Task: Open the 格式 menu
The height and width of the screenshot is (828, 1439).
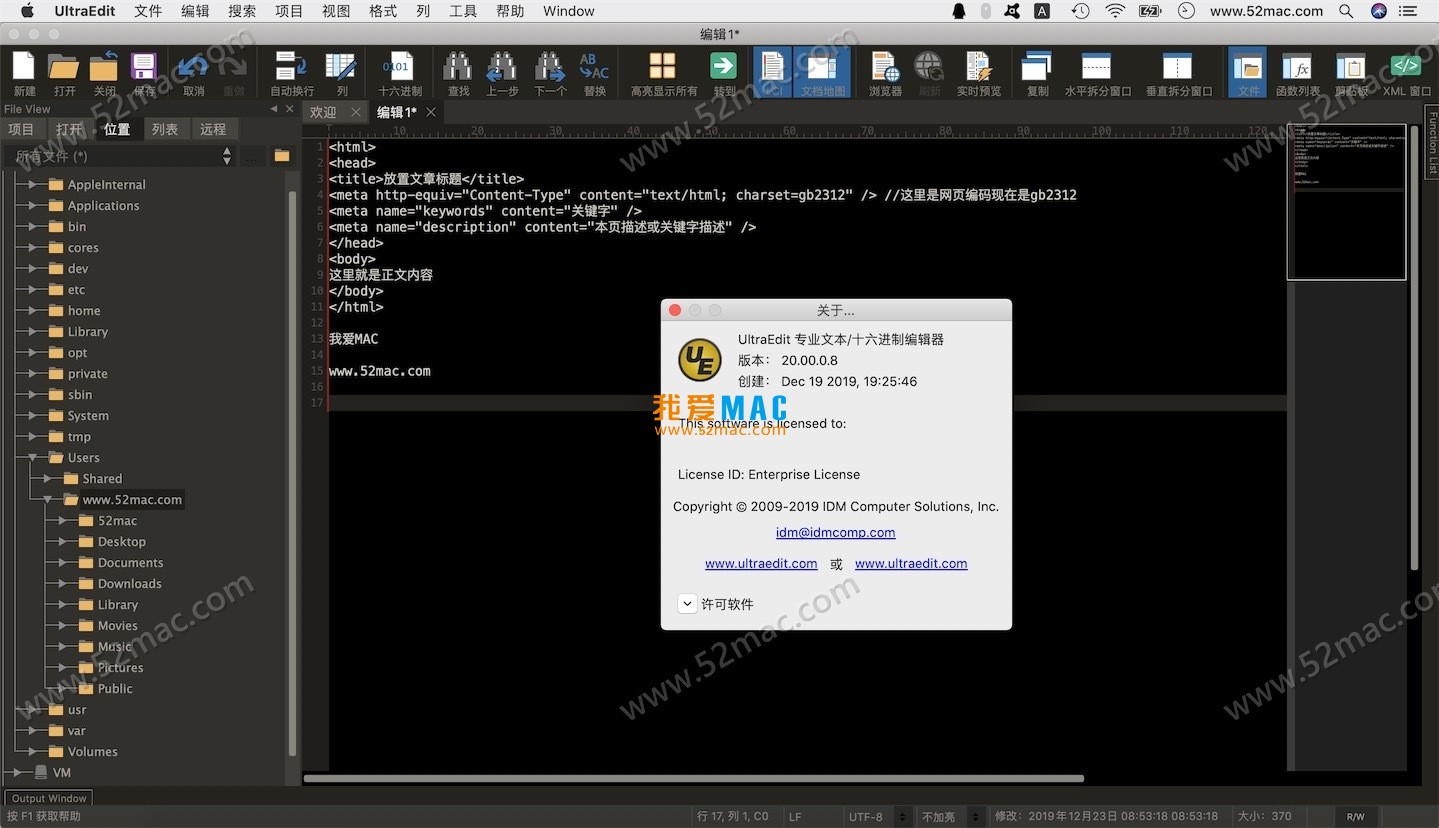Action: point(383,11)
